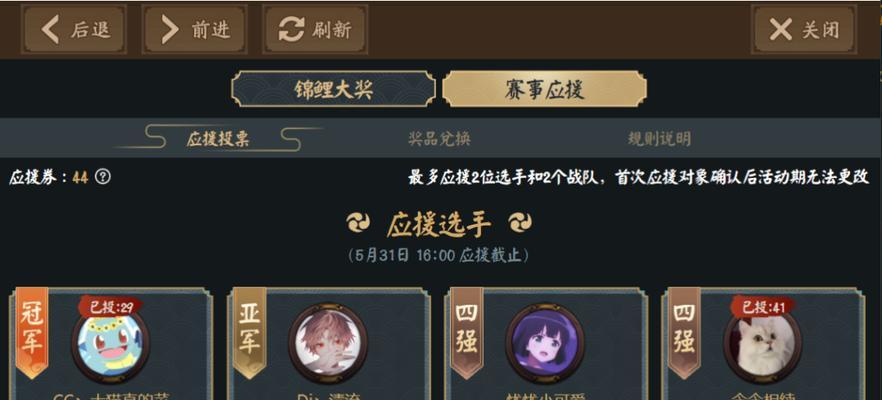The image size is (882, 400).
Task: Go to the 奖品兑换 sub-tab
Action: pos(439,138)
